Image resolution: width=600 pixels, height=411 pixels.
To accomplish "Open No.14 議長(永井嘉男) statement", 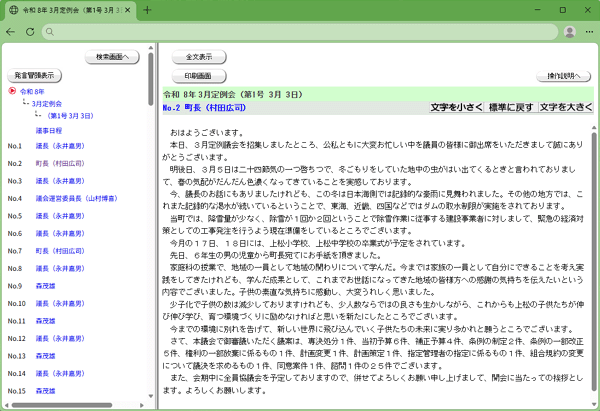I will pyautogui.click(x=60, y=373).
